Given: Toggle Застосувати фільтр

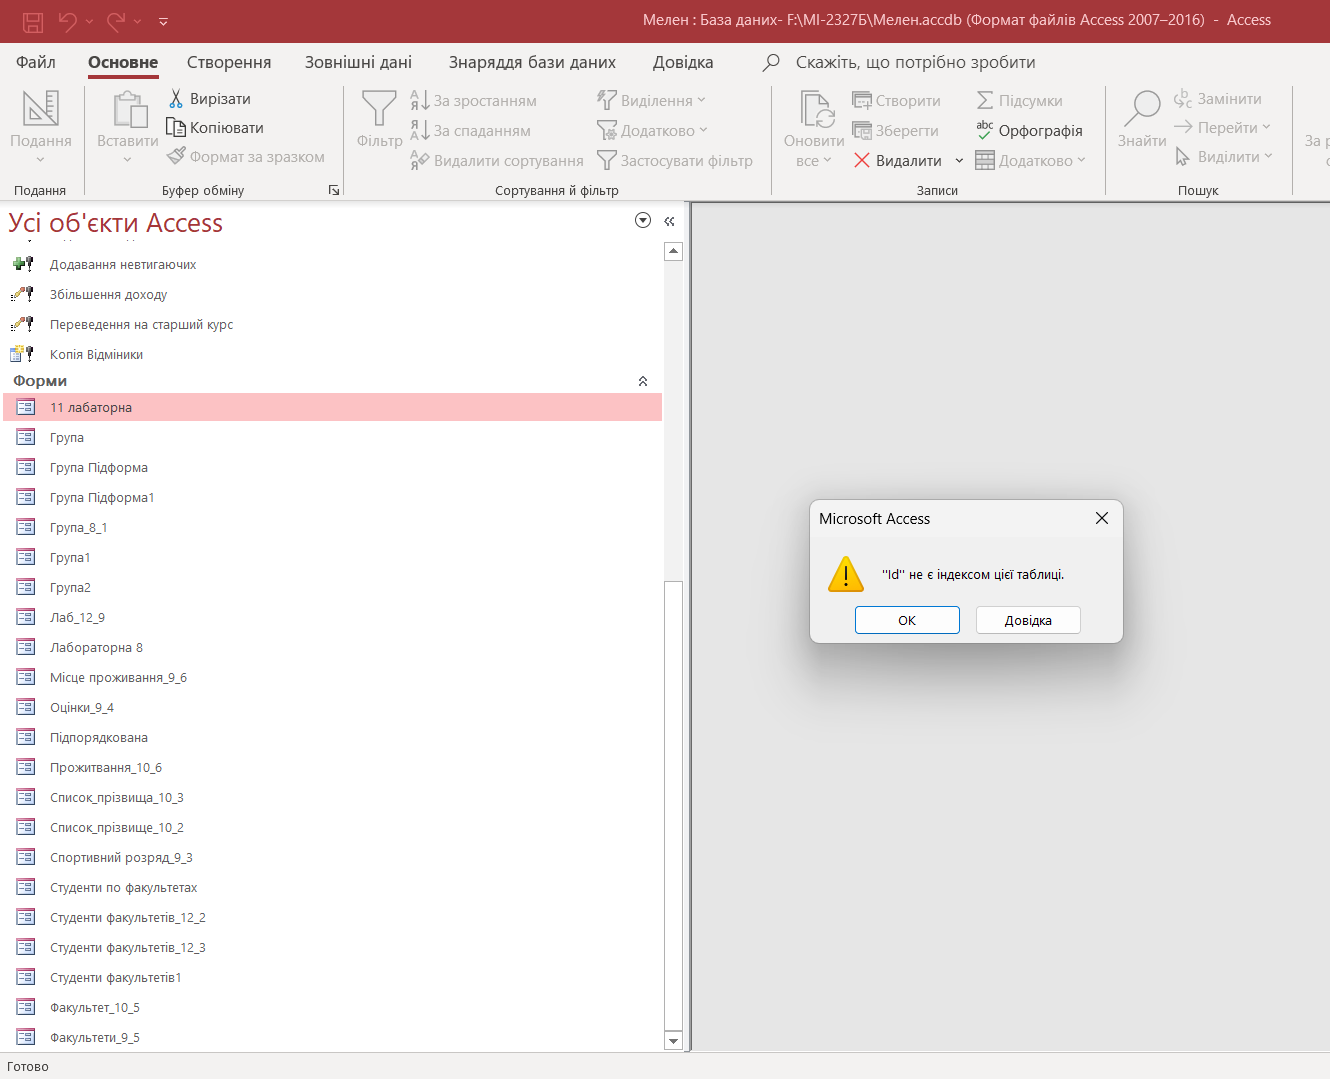Looking at the screenshot, I should (x=675, y=160).
